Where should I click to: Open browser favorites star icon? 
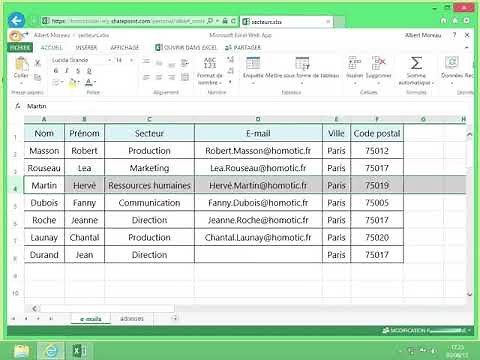pos(455,21)
